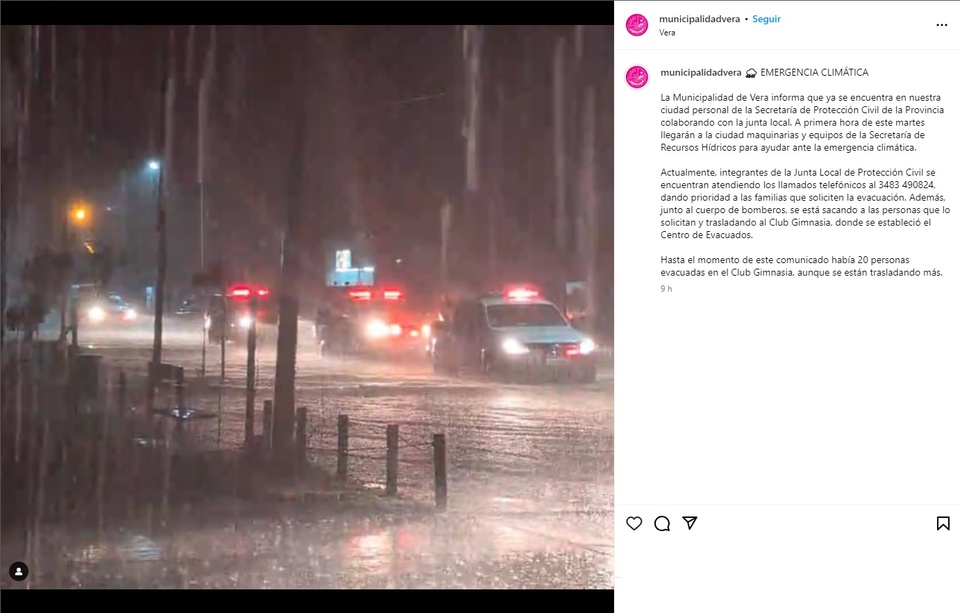
Task: Click the 9 h timestamp
Action: click(x=666, y=288)
